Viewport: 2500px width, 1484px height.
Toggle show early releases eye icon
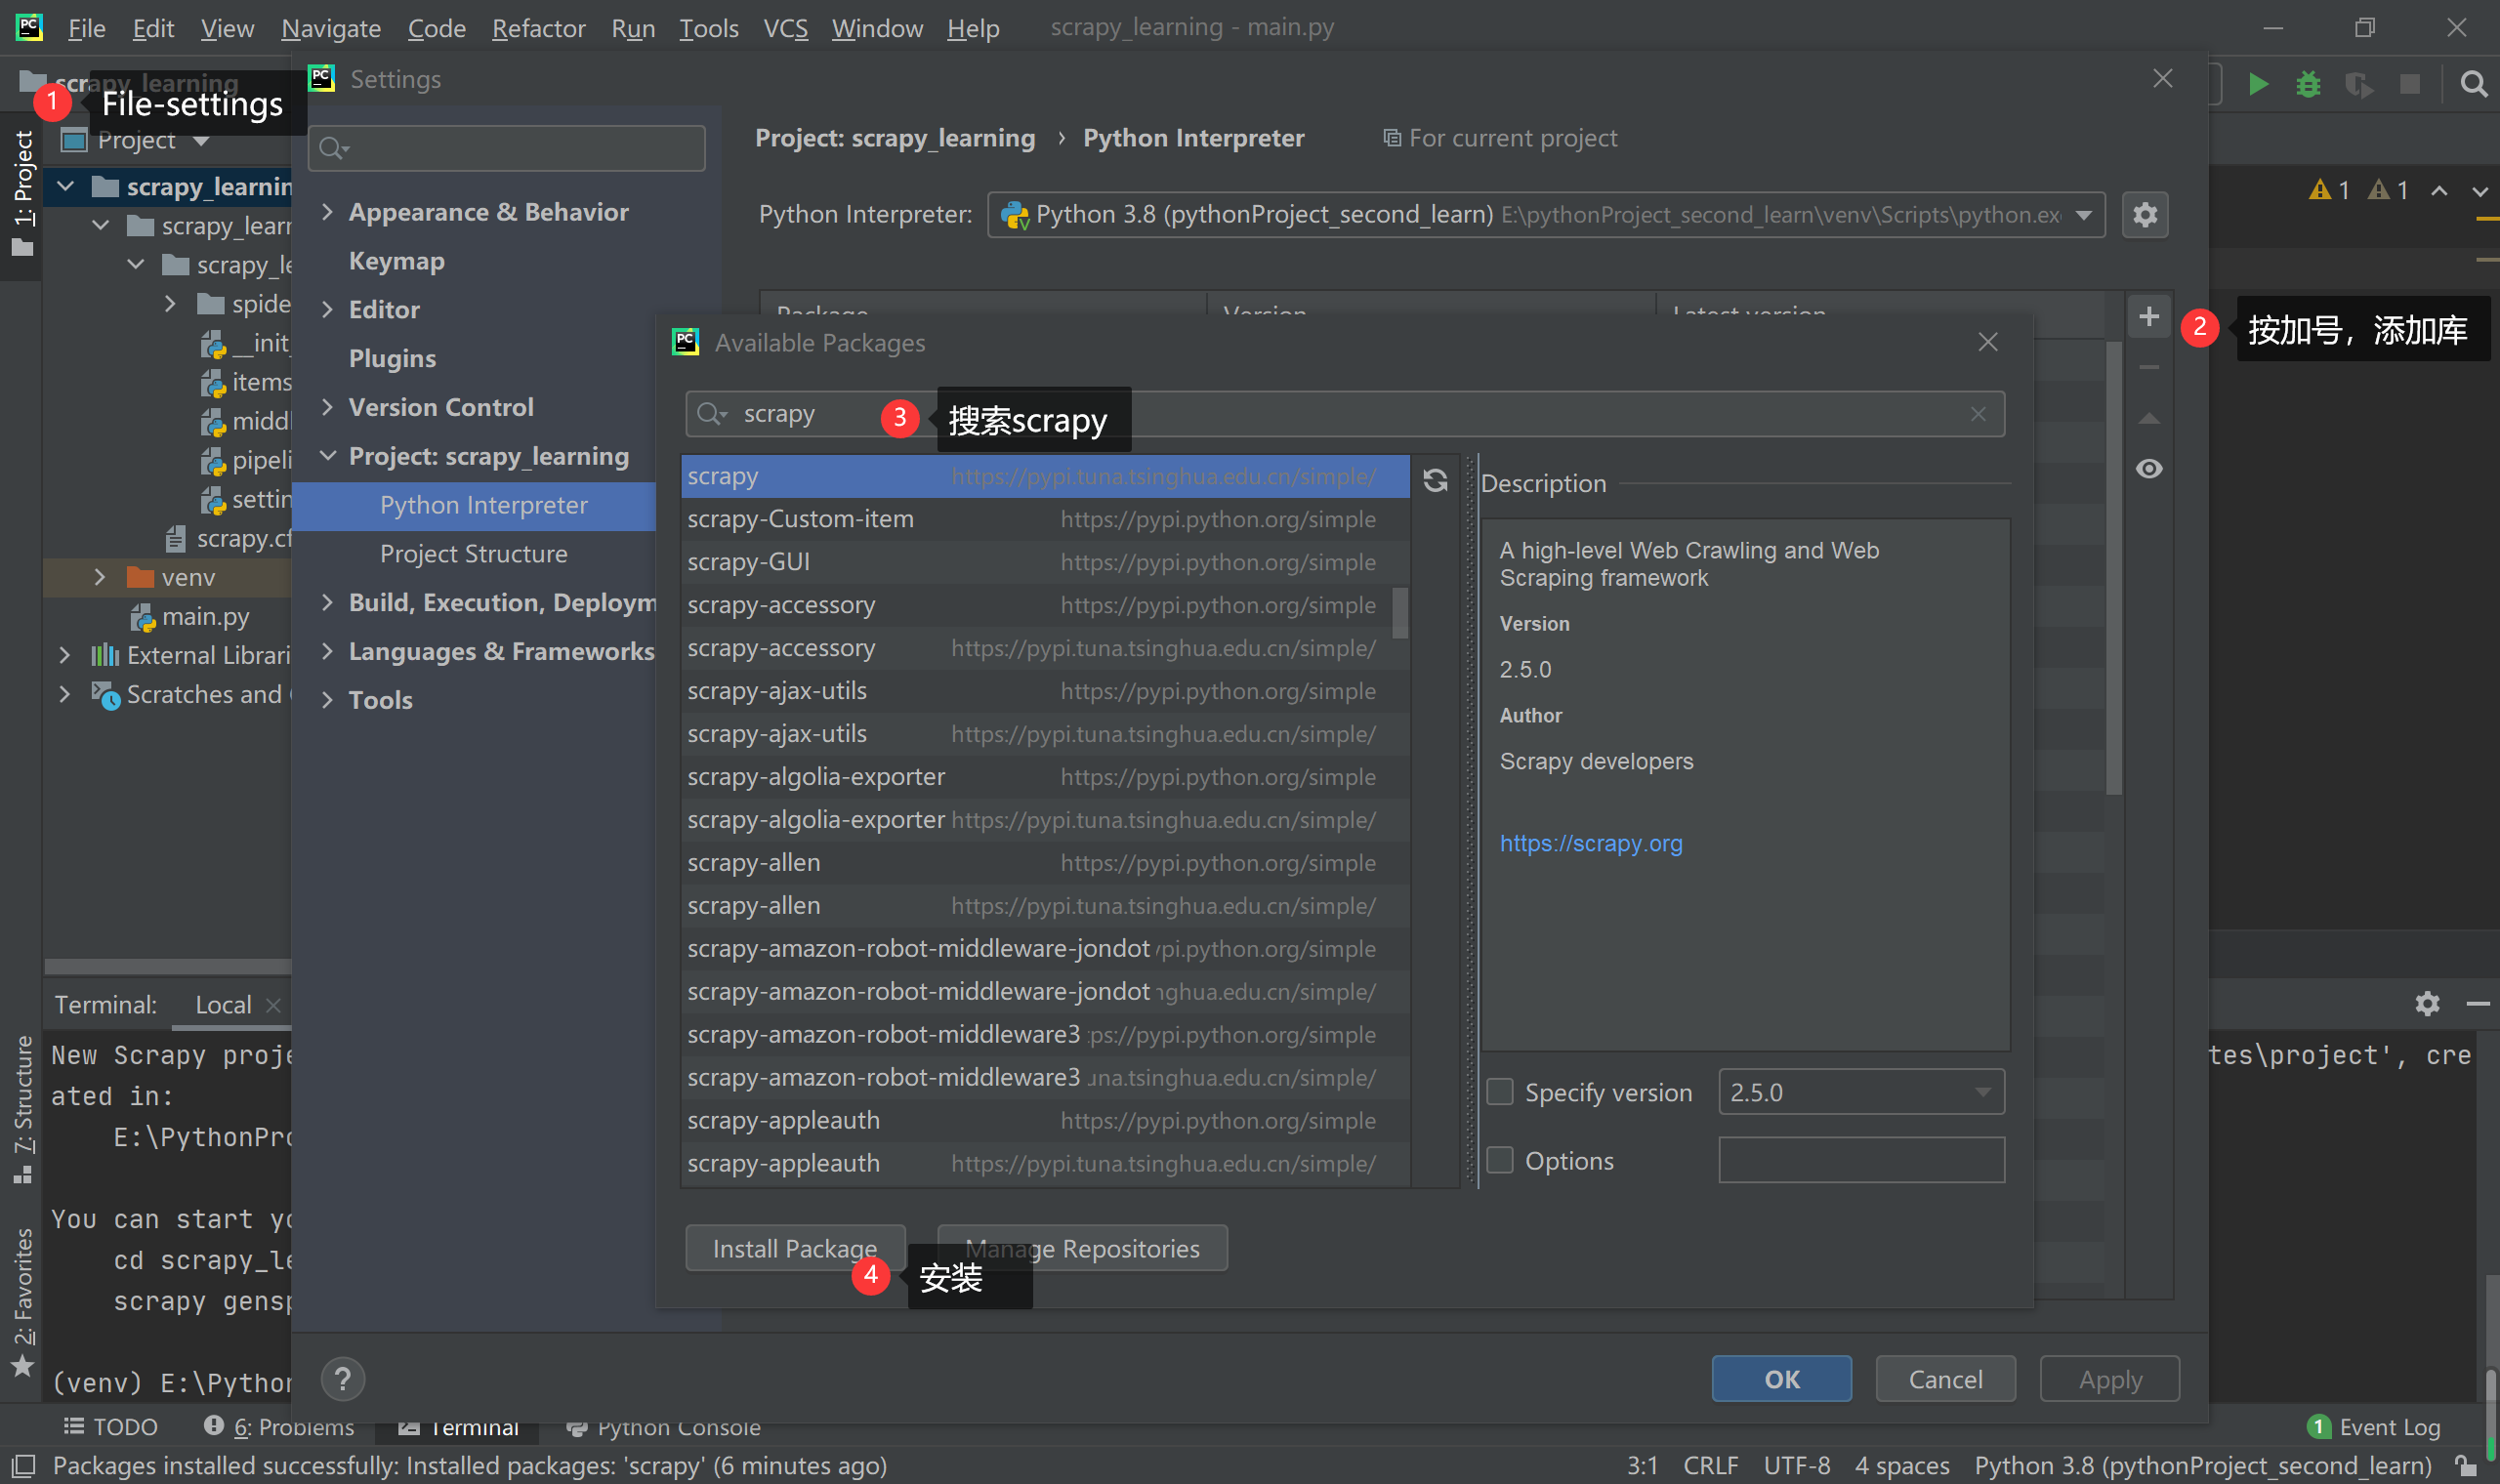2149,469
